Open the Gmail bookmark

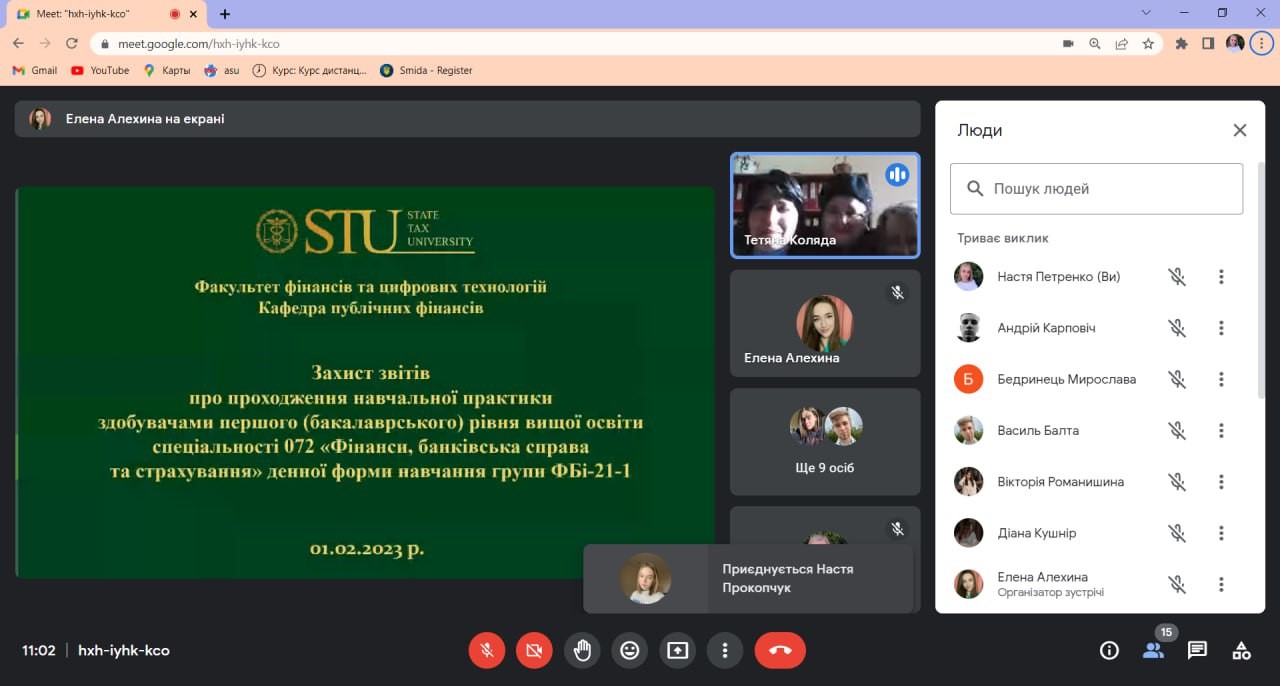pos(35,71)
